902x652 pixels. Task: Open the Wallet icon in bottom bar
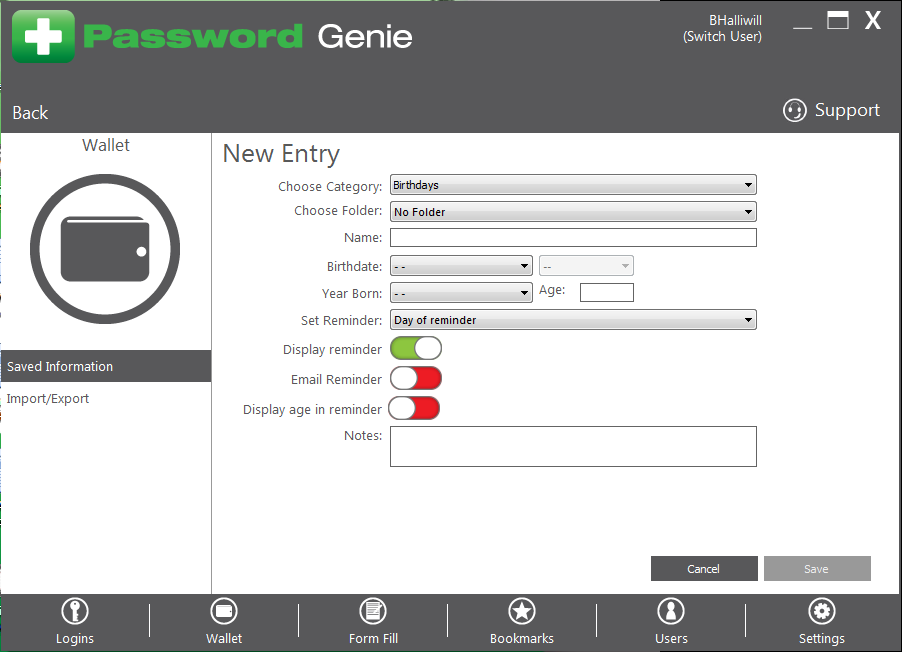[224, 611]
